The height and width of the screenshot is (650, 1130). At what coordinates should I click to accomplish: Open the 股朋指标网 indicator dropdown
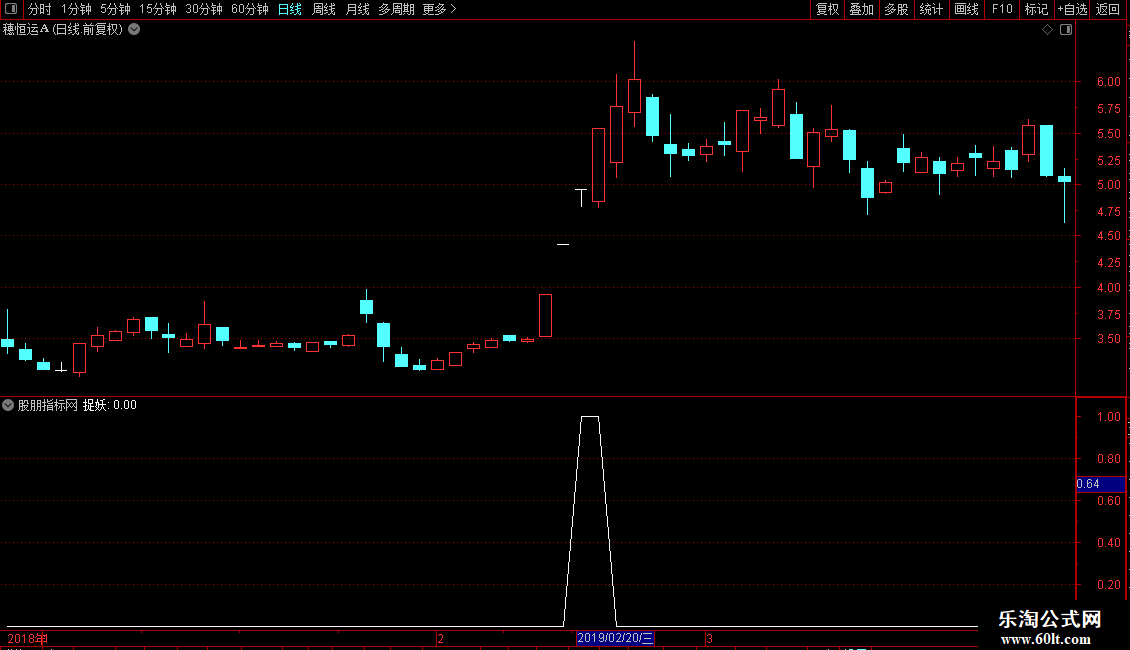[8, 405]
